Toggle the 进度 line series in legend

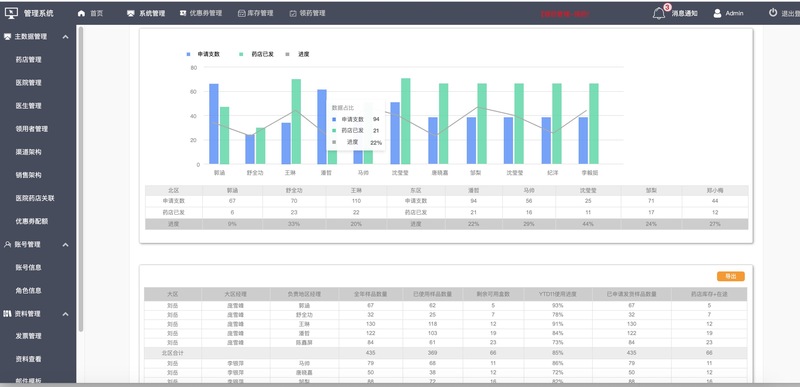tap(298, 54)
